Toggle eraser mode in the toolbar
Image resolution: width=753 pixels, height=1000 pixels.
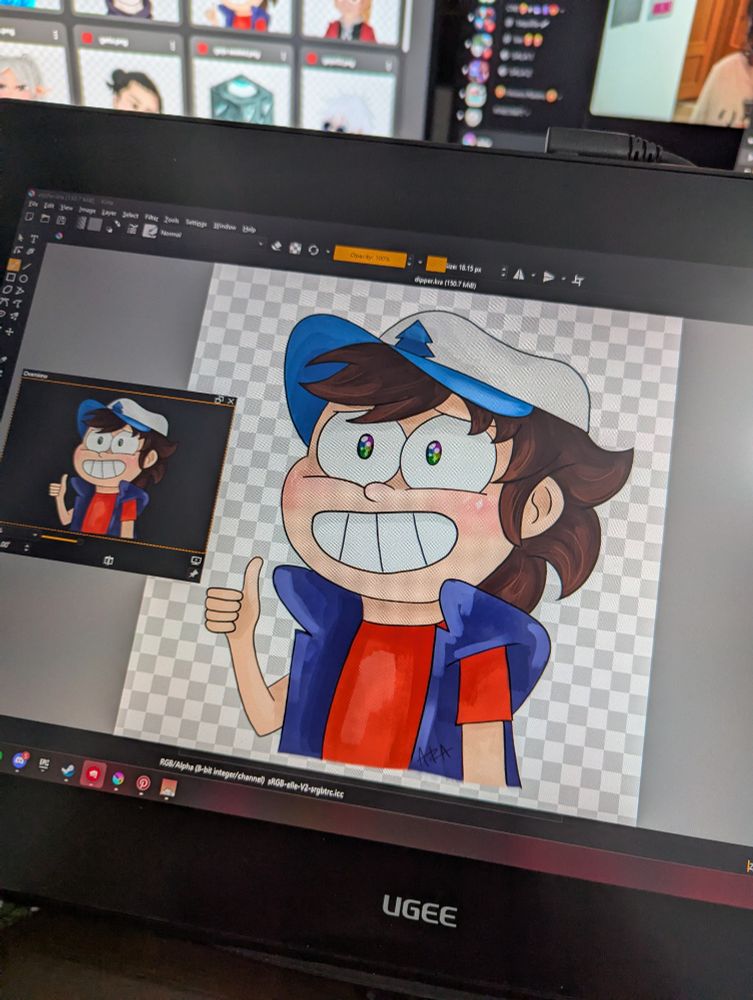coord(276,246)
